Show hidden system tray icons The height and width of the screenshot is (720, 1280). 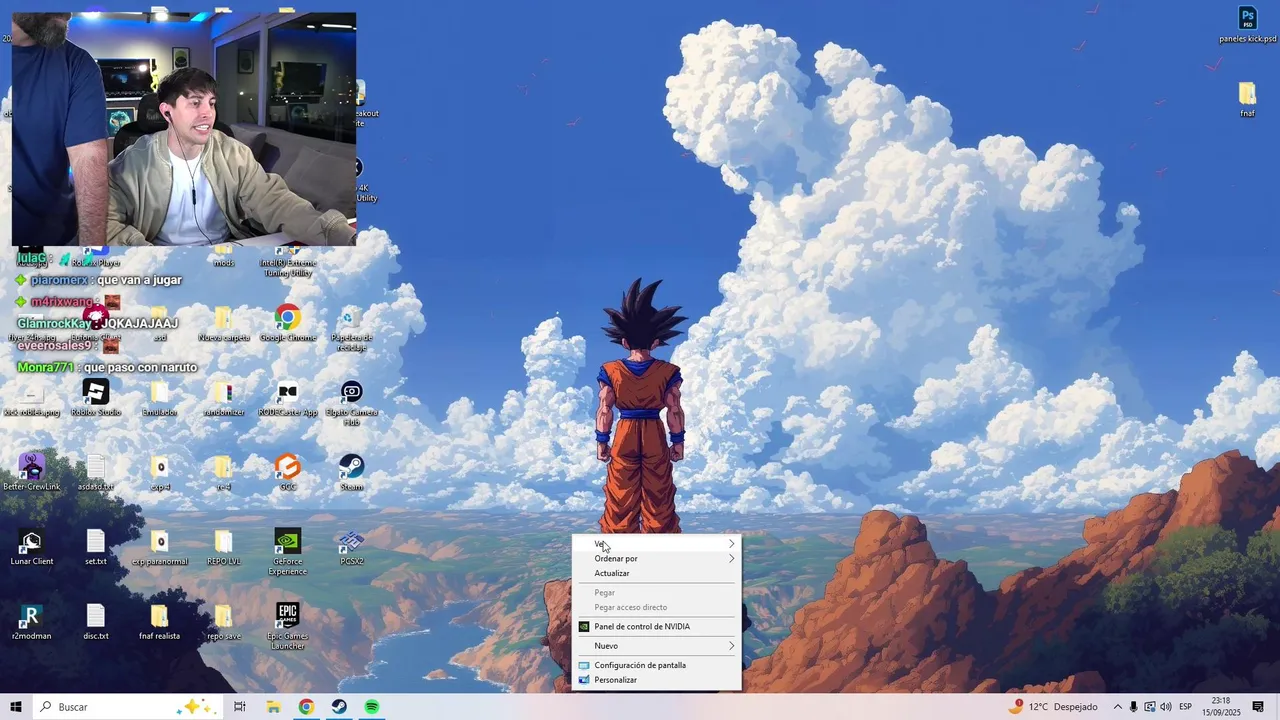tap(1117, 707)
